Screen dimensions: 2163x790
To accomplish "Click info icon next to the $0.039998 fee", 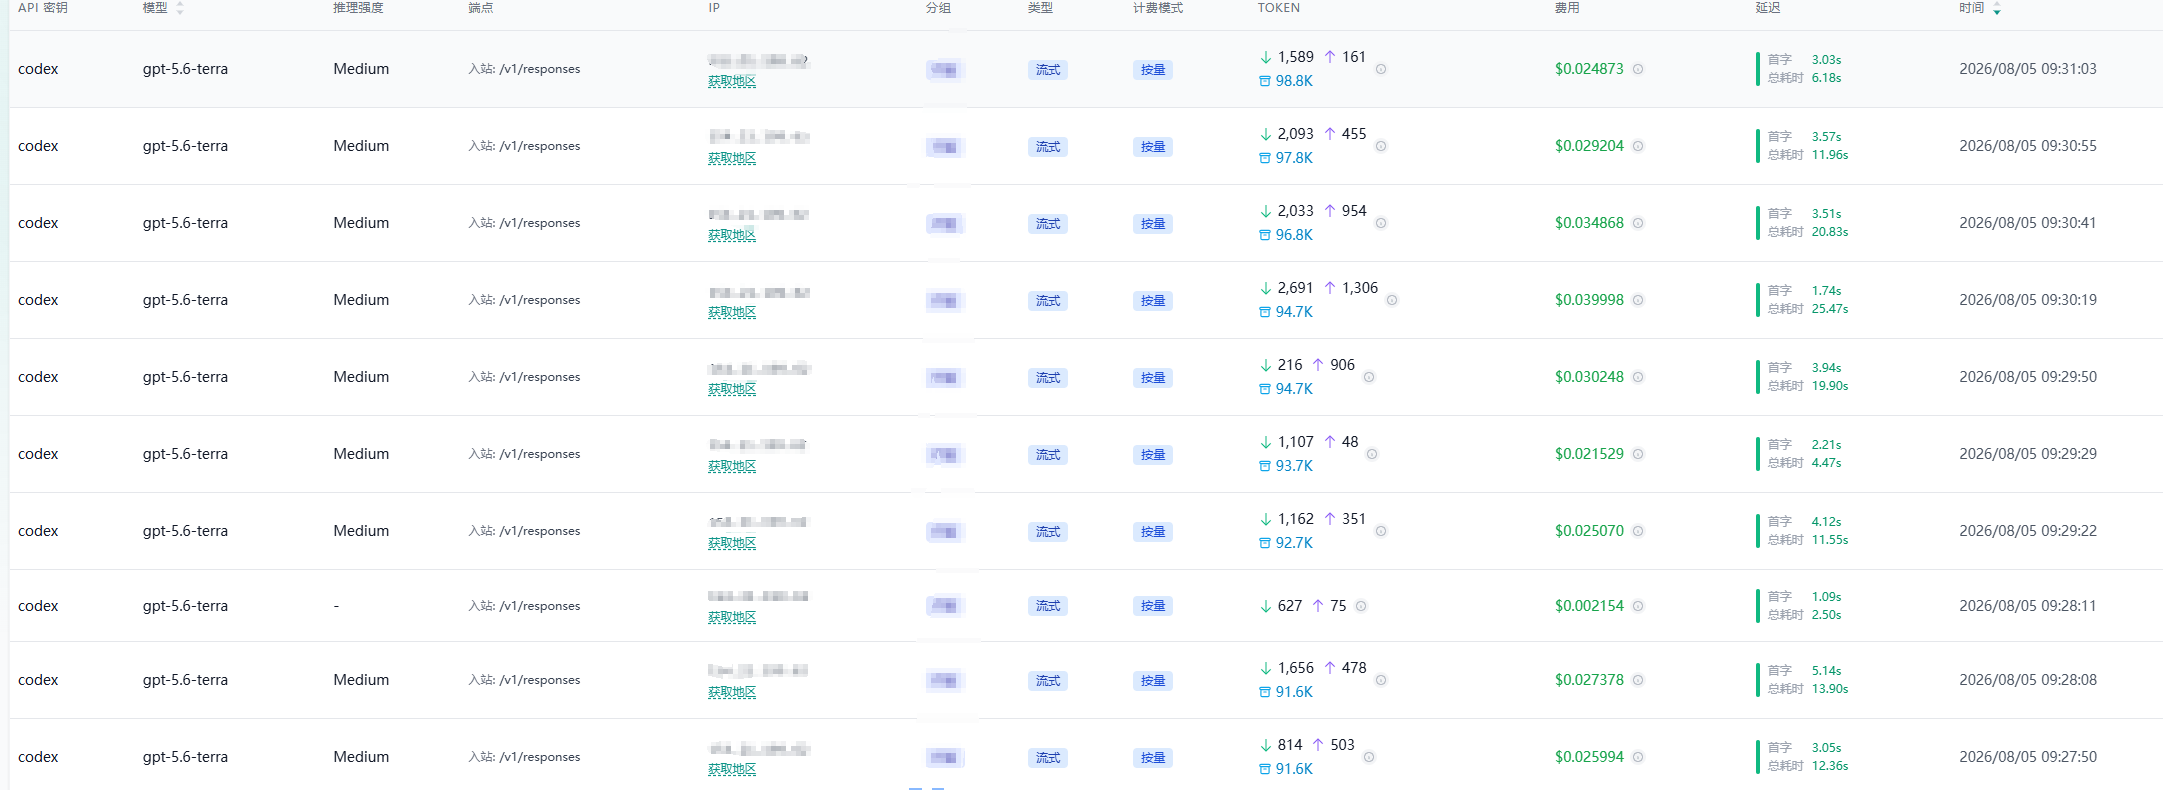I will coord(1638,300).
